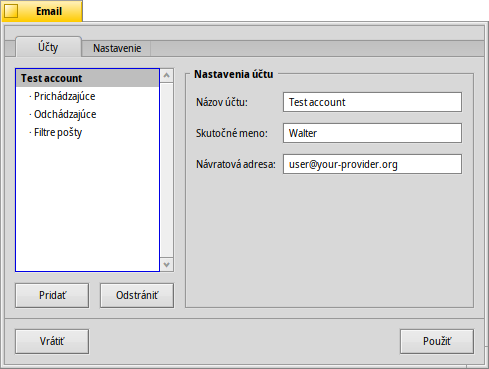This screenshot has width=489, height=369.
Task: Focus the Názov účtu text field
Action: click(x=372, y=102)
